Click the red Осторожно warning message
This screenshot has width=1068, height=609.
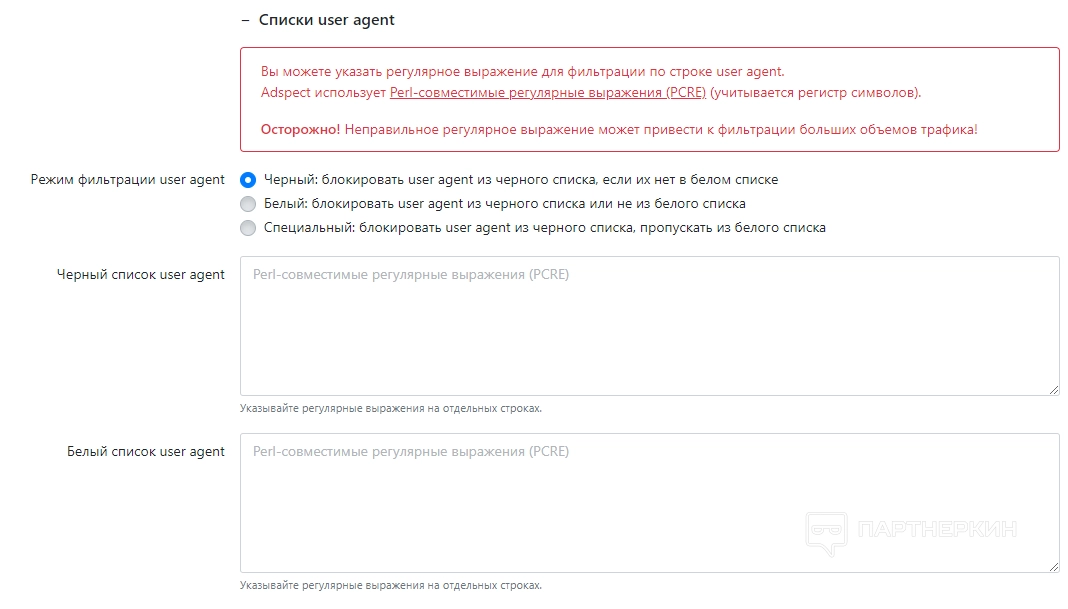(x=619, y=130)
